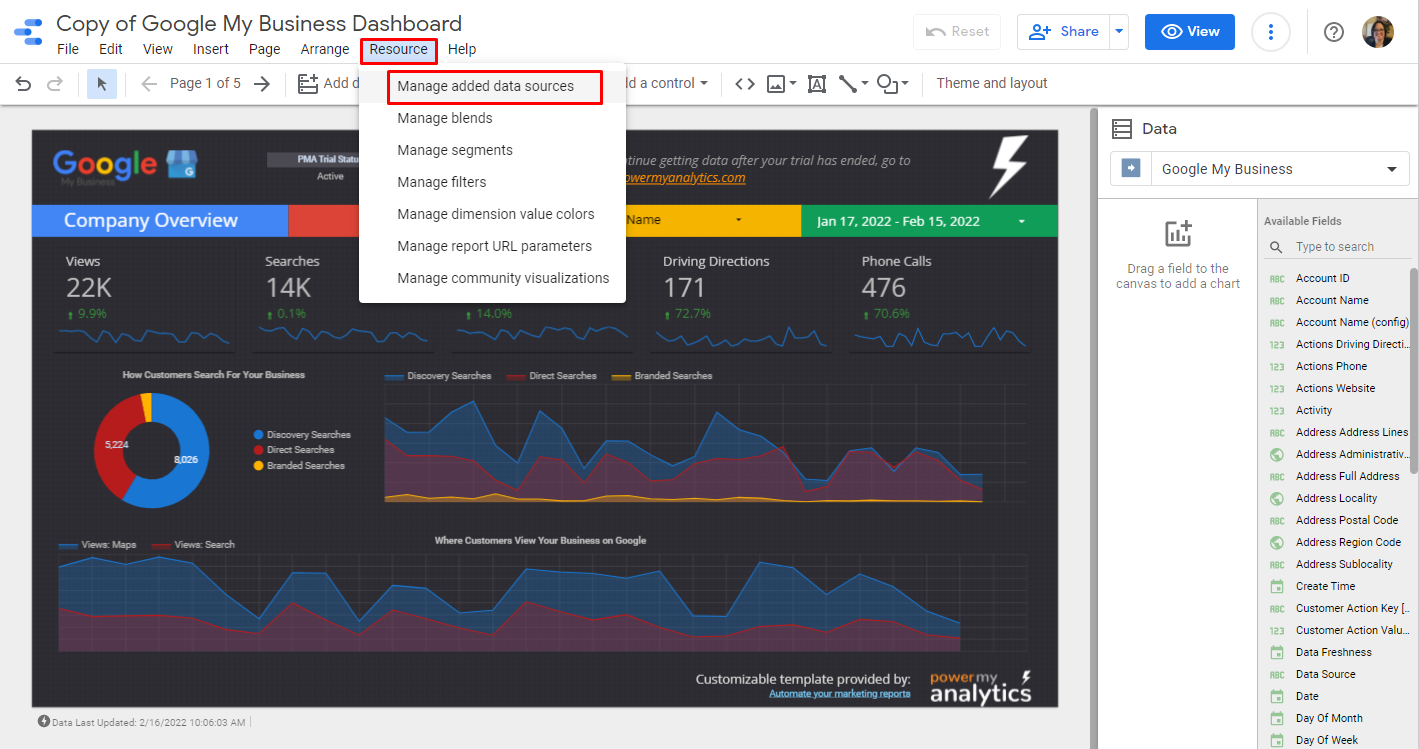Click the user profile avatar

(1377, 32)
